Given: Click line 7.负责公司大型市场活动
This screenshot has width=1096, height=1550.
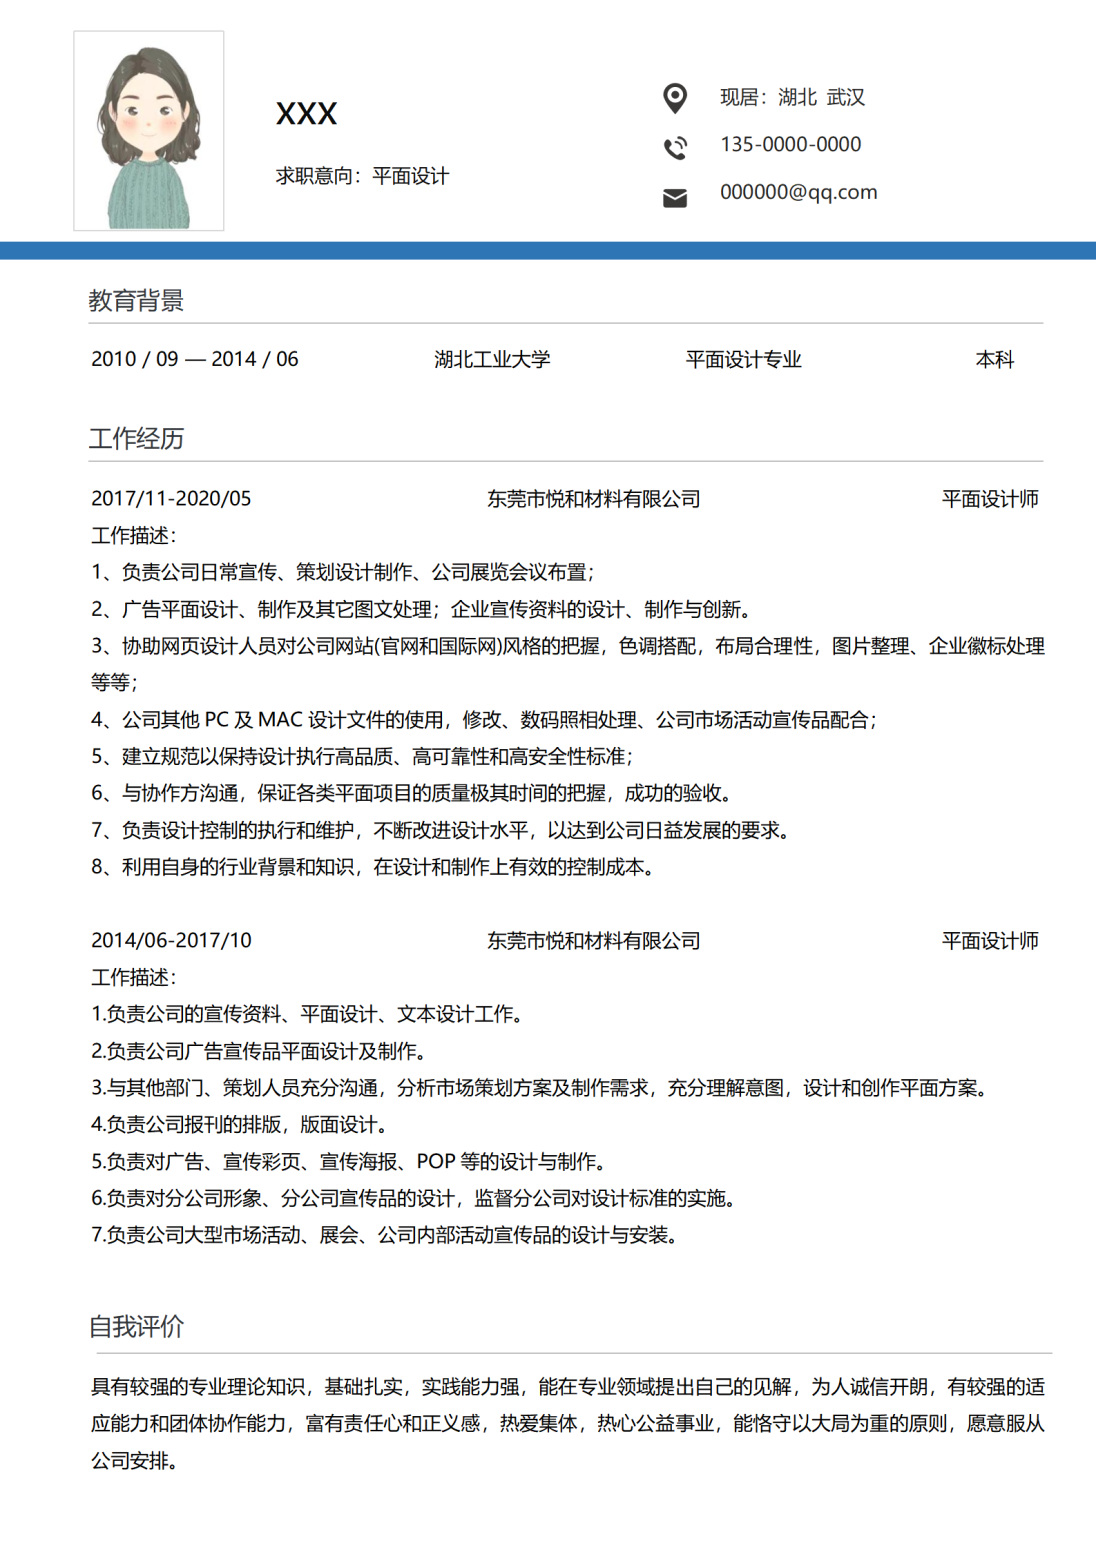Looking at the screenshot, I should click(385, 1235).
